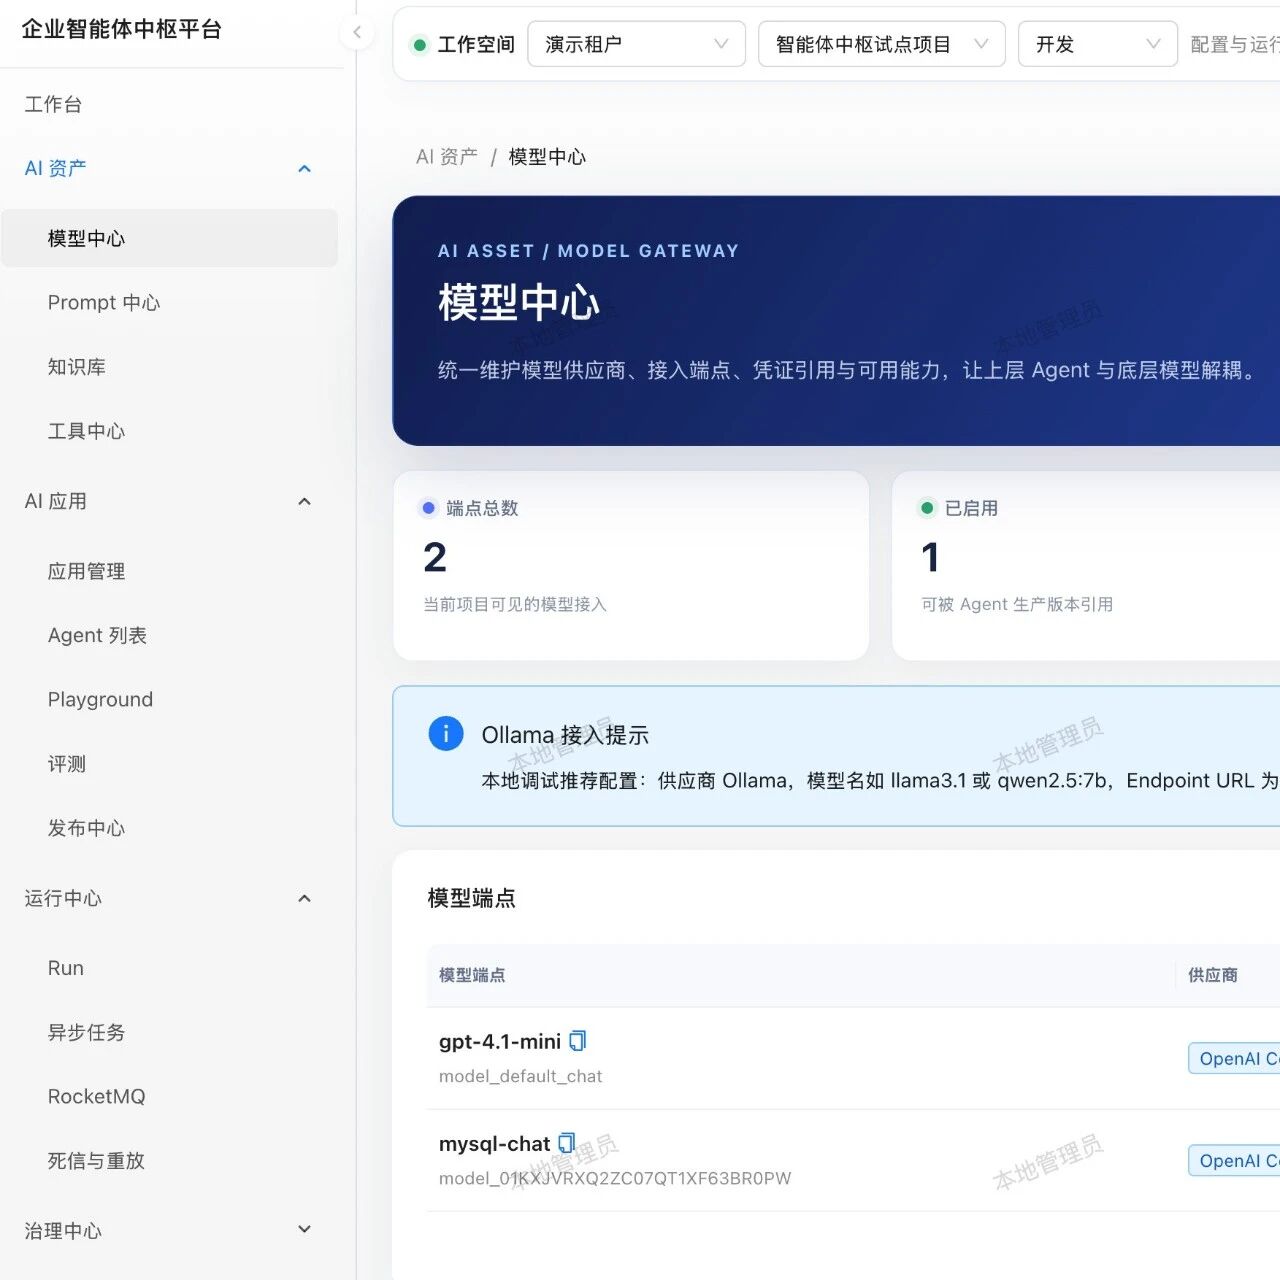Click the 端点总数 statistic card
The width and height of the screenshot is (1280, 1280).
click(x=631, y=565)
